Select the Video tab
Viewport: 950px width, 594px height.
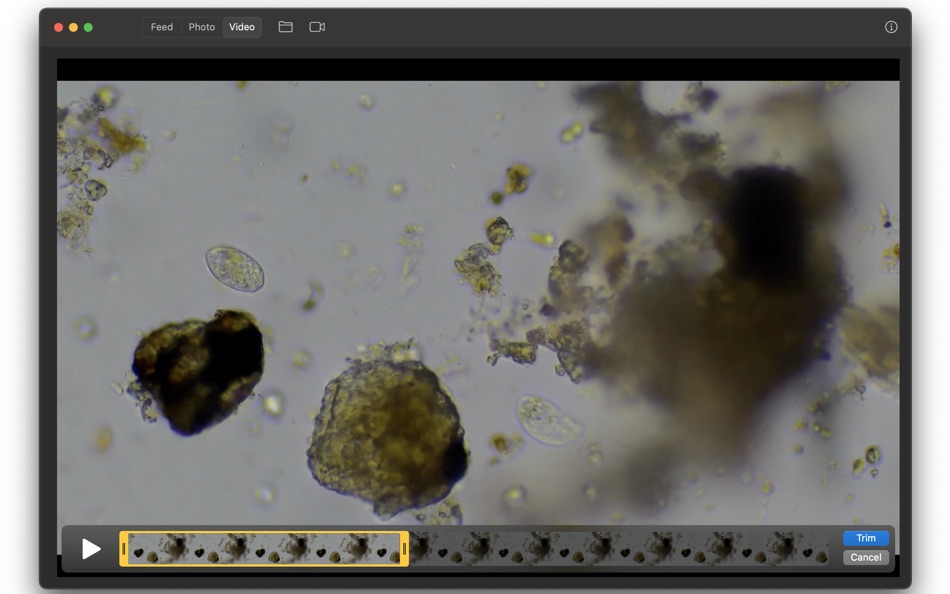tap(240, 27)
